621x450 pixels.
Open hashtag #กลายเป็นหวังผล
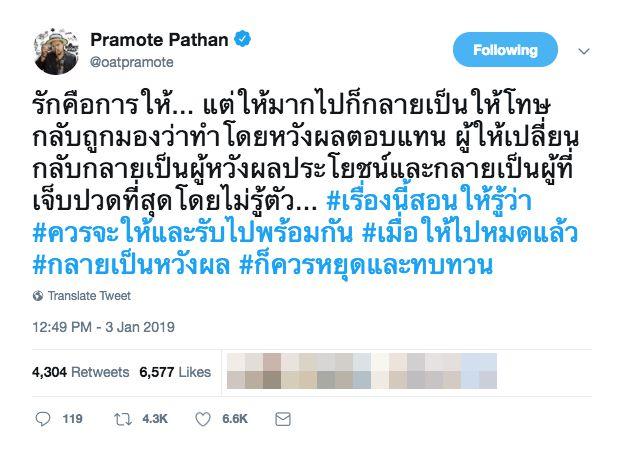(x=131, y=265)
